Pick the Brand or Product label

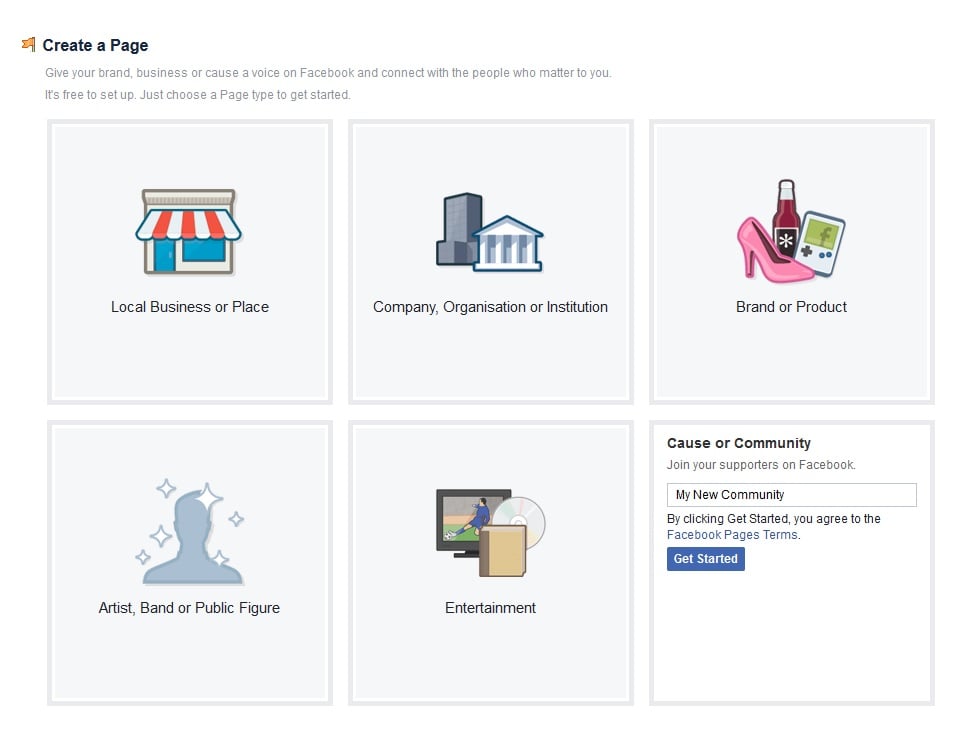791,307
